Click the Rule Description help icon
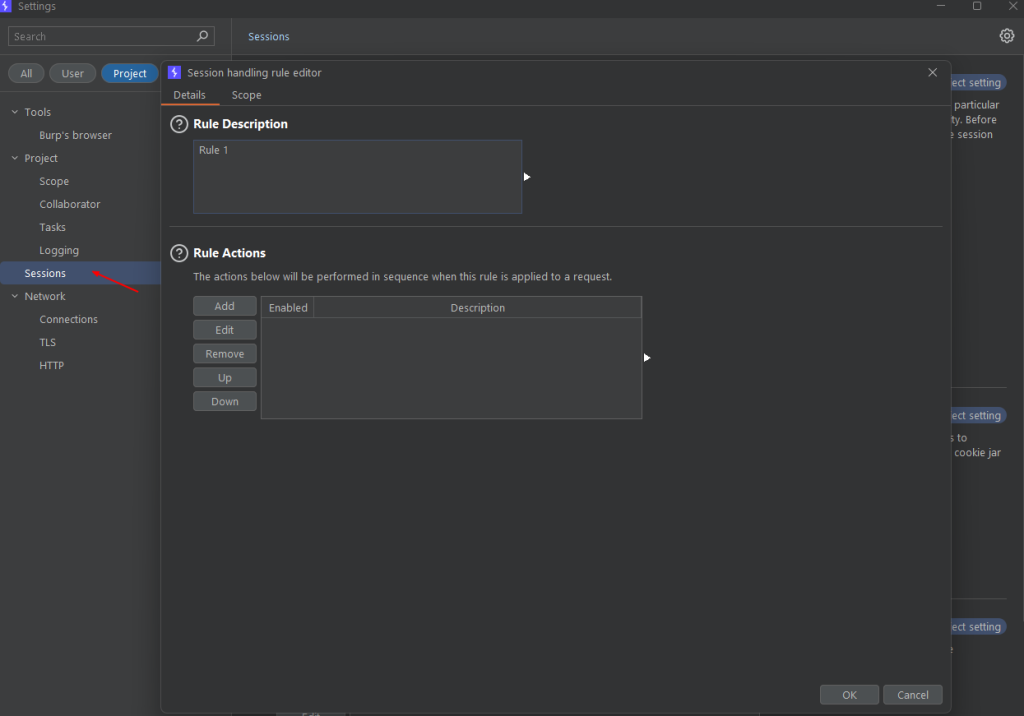1024x716 pixels. pos(179,124)
